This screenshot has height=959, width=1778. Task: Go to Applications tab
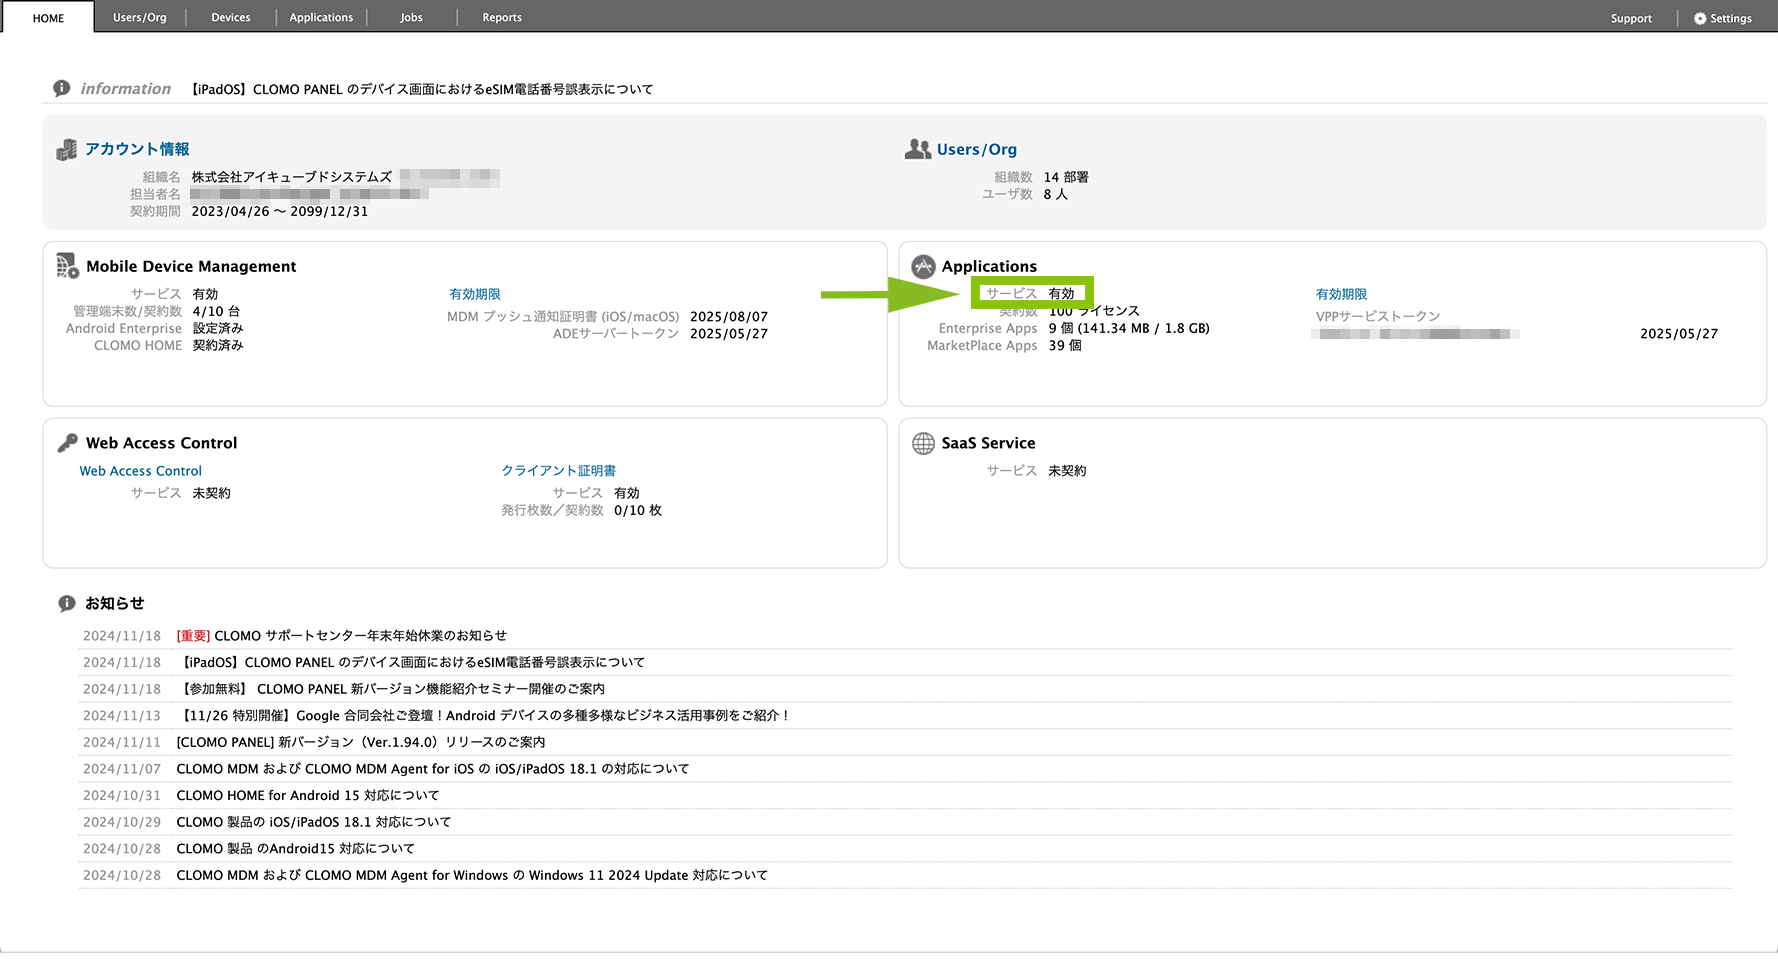tap(321, 18)
